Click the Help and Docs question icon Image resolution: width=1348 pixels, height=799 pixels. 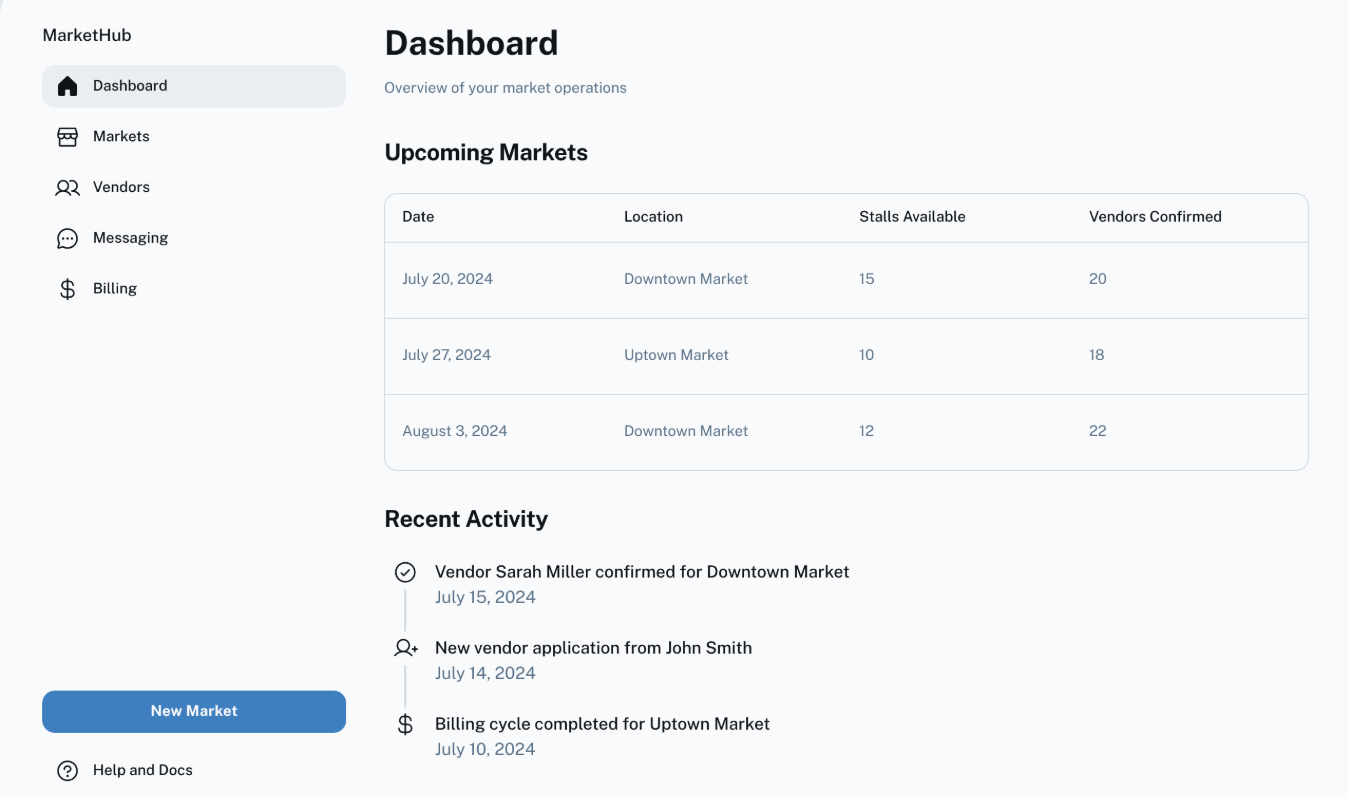[x=67, y=771]
